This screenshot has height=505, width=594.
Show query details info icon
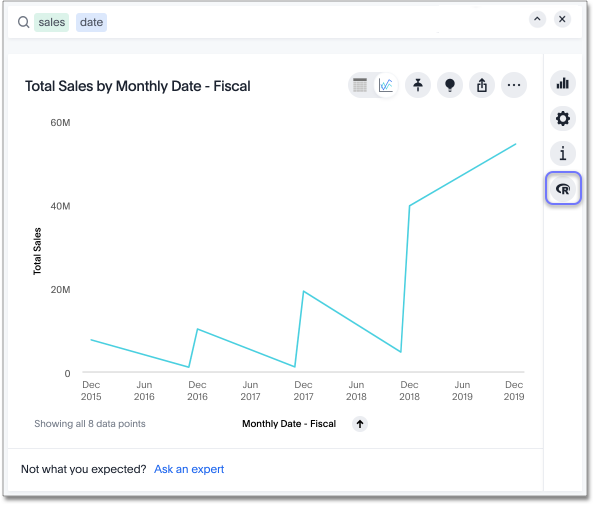click(563, 153)
